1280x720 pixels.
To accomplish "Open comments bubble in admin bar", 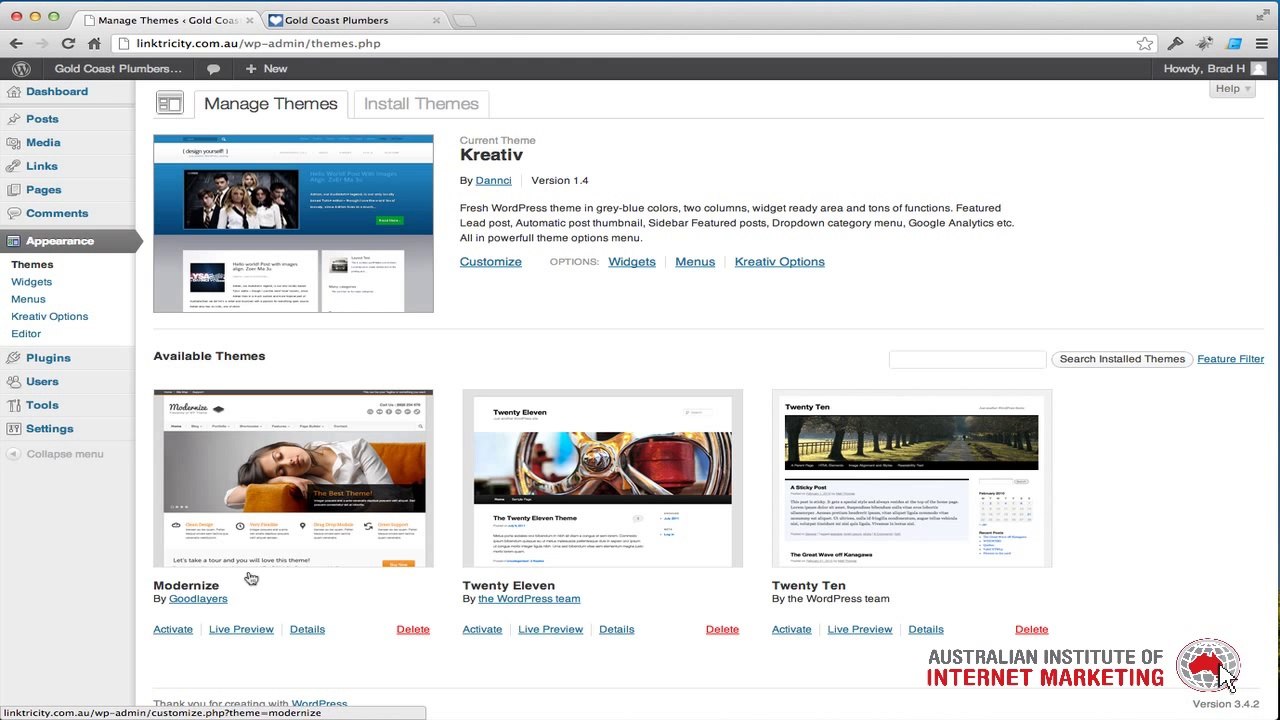I will coord(213,69).
